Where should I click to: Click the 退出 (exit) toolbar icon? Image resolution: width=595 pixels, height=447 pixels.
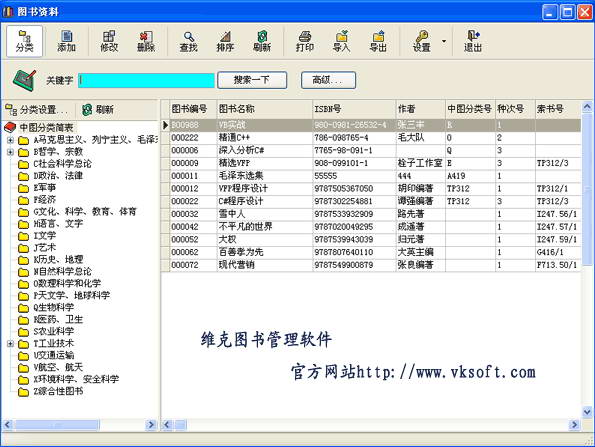pyautogui.click(x=473, y=41)
